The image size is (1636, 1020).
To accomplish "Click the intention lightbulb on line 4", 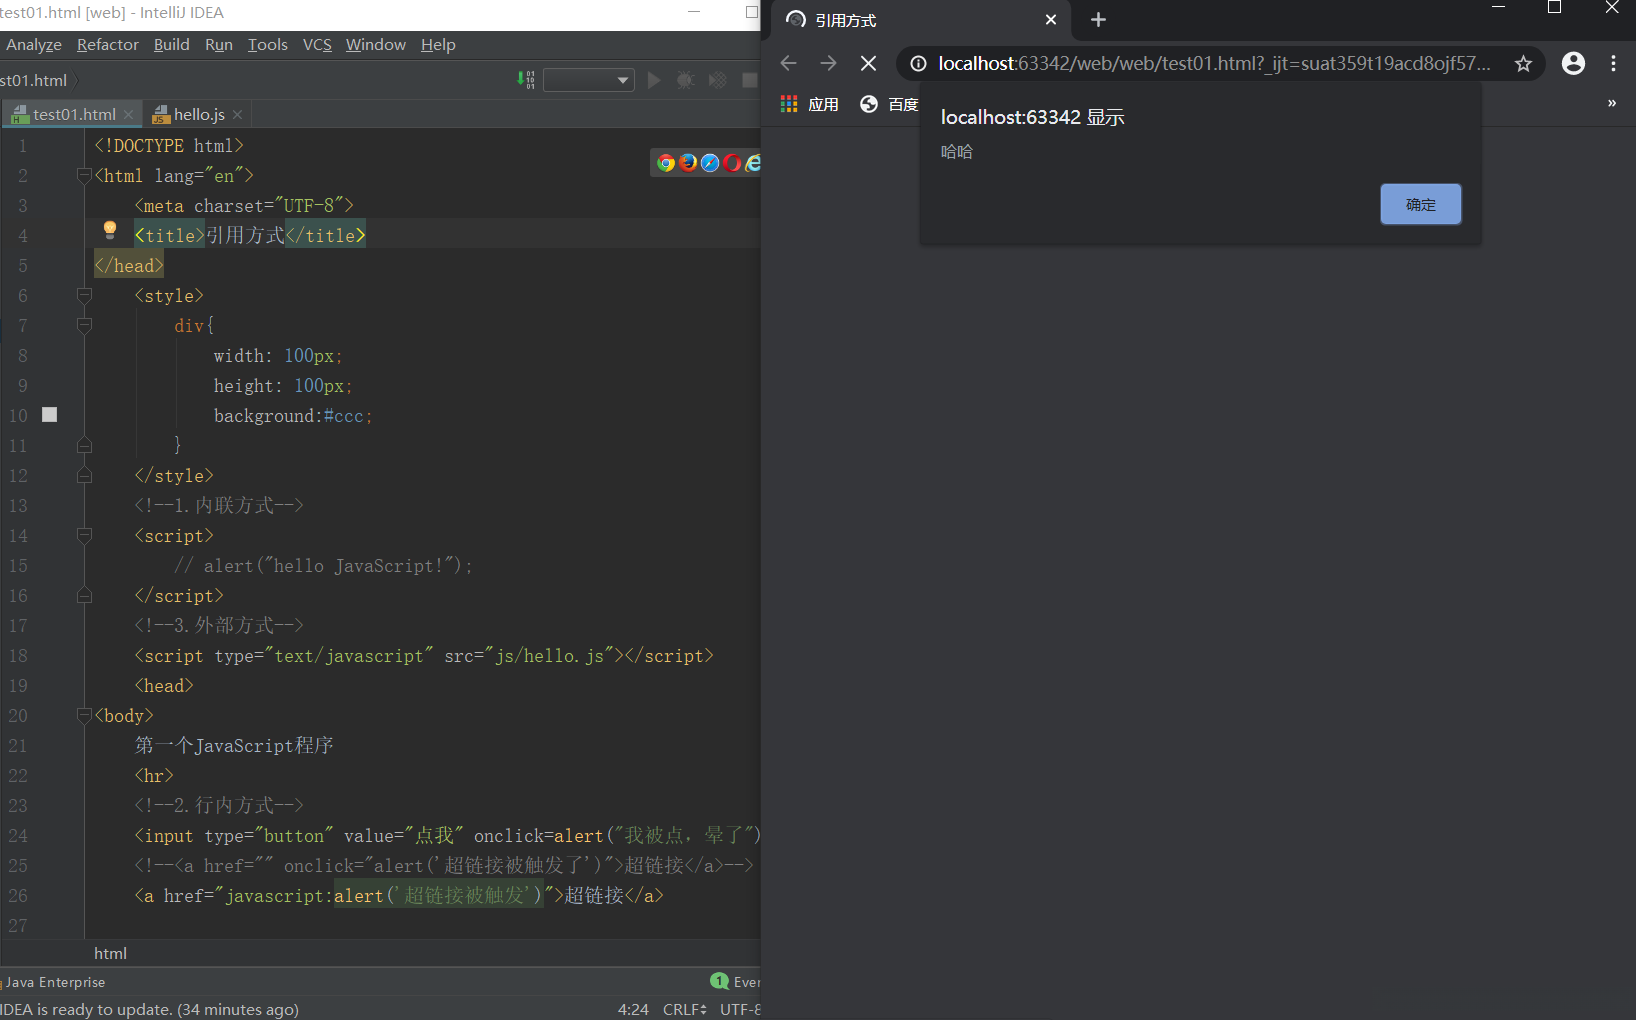I will coord(110,231).
